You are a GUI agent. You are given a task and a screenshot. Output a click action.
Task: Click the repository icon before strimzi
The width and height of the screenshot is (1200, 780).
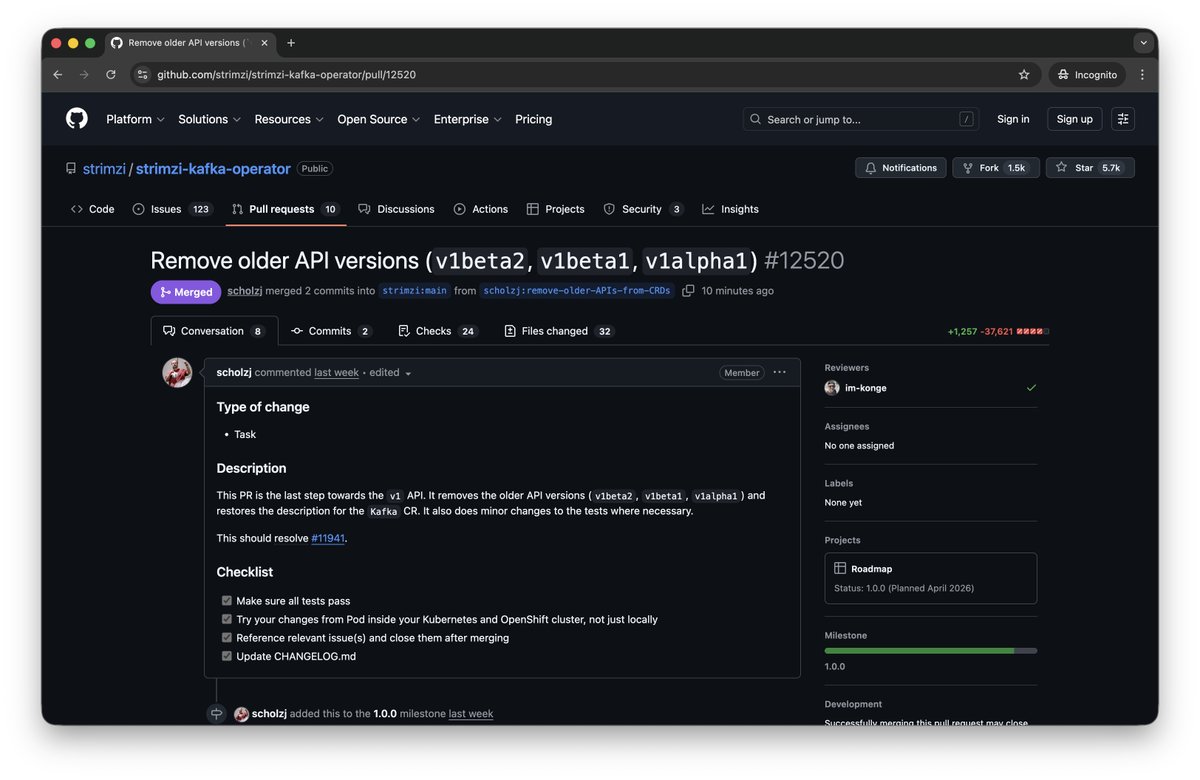tap(71, 168)
